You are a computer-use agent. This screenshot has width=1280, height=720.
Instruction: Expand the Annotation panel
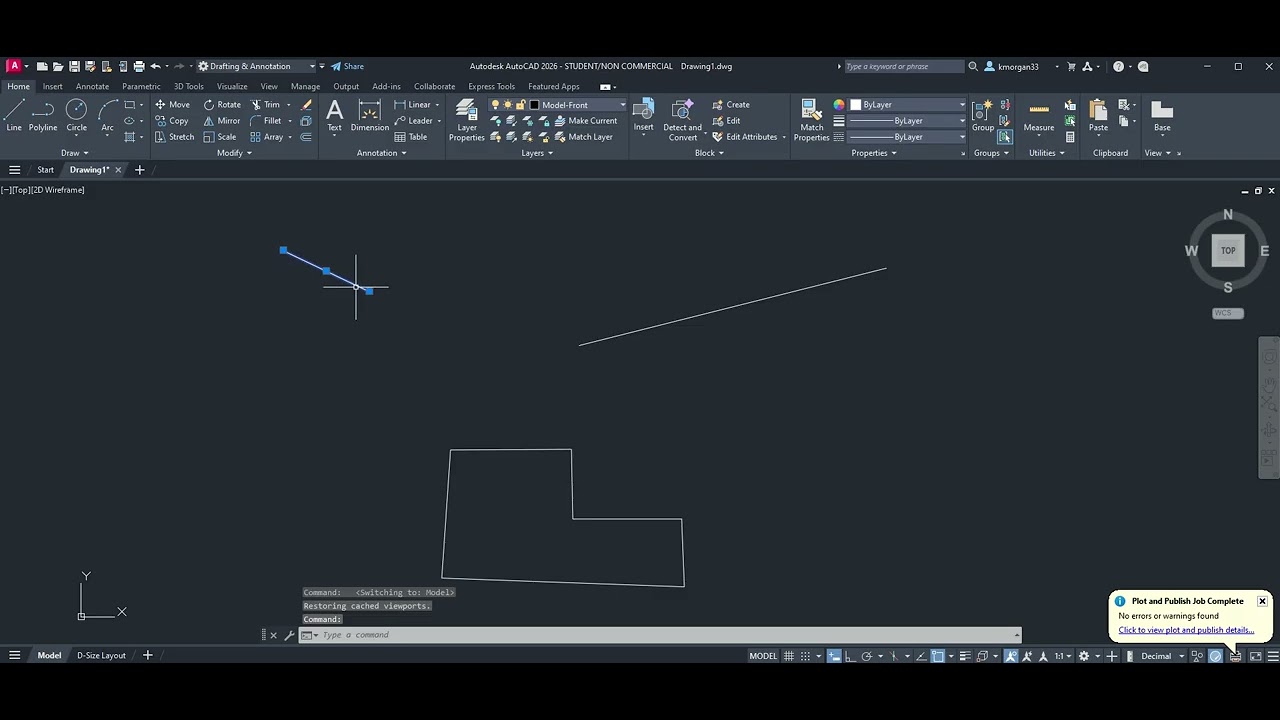click(381, 153)
